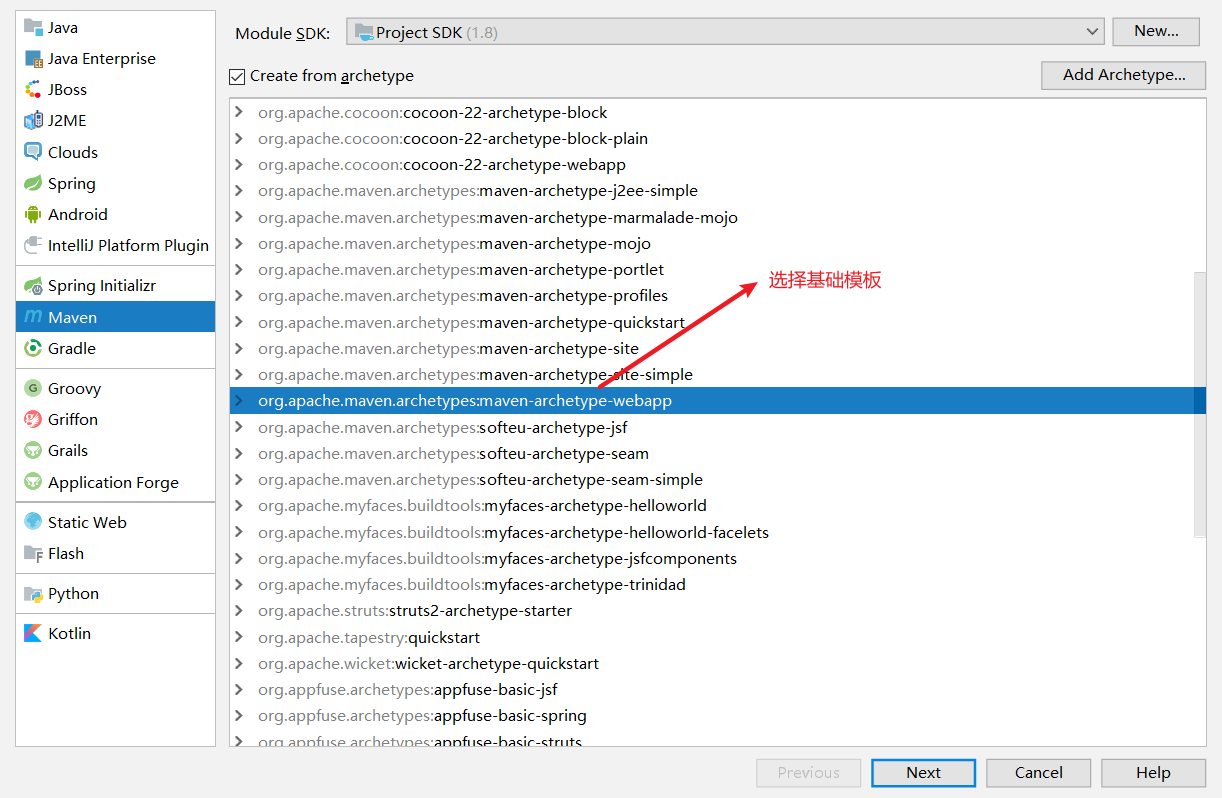The image size is (1222, 798).
Task: Click the Next button
Action: click(x=923, y=772)
